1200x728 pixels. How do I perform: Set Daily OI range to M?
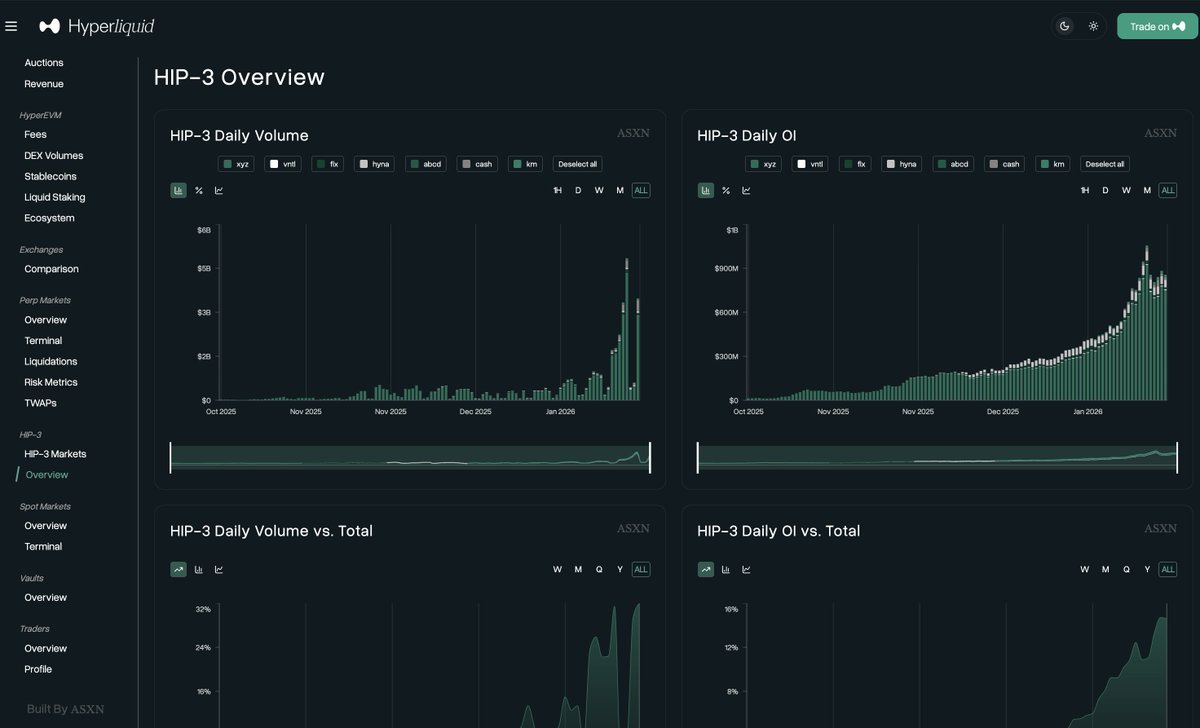[1147, 190]
